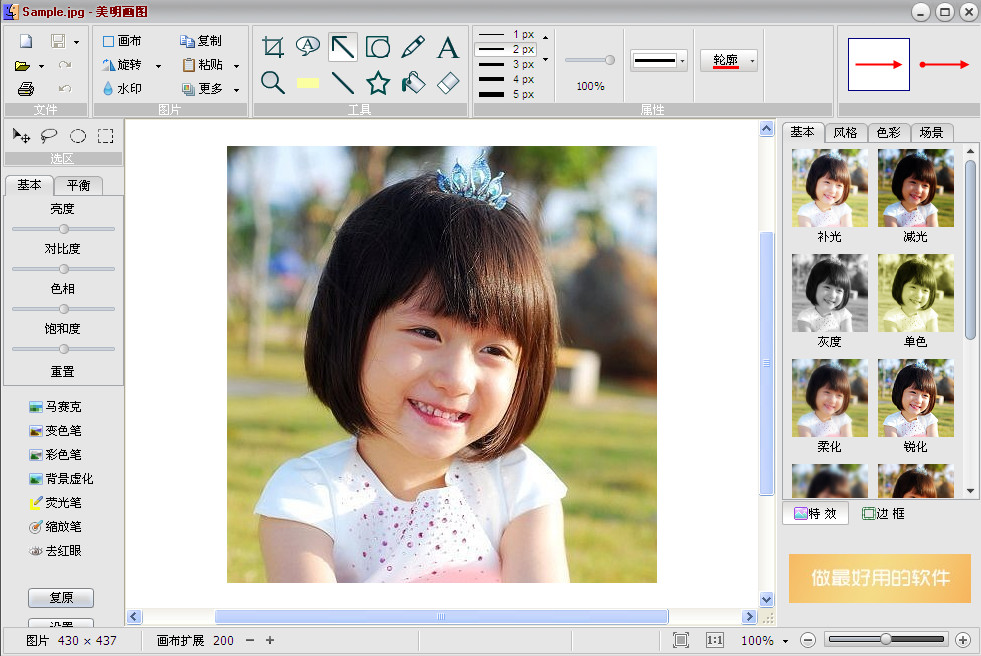Viewport: 981px width, 656px height.
Task: Click the 亮度 brightness slider
Action: point(63,229)
